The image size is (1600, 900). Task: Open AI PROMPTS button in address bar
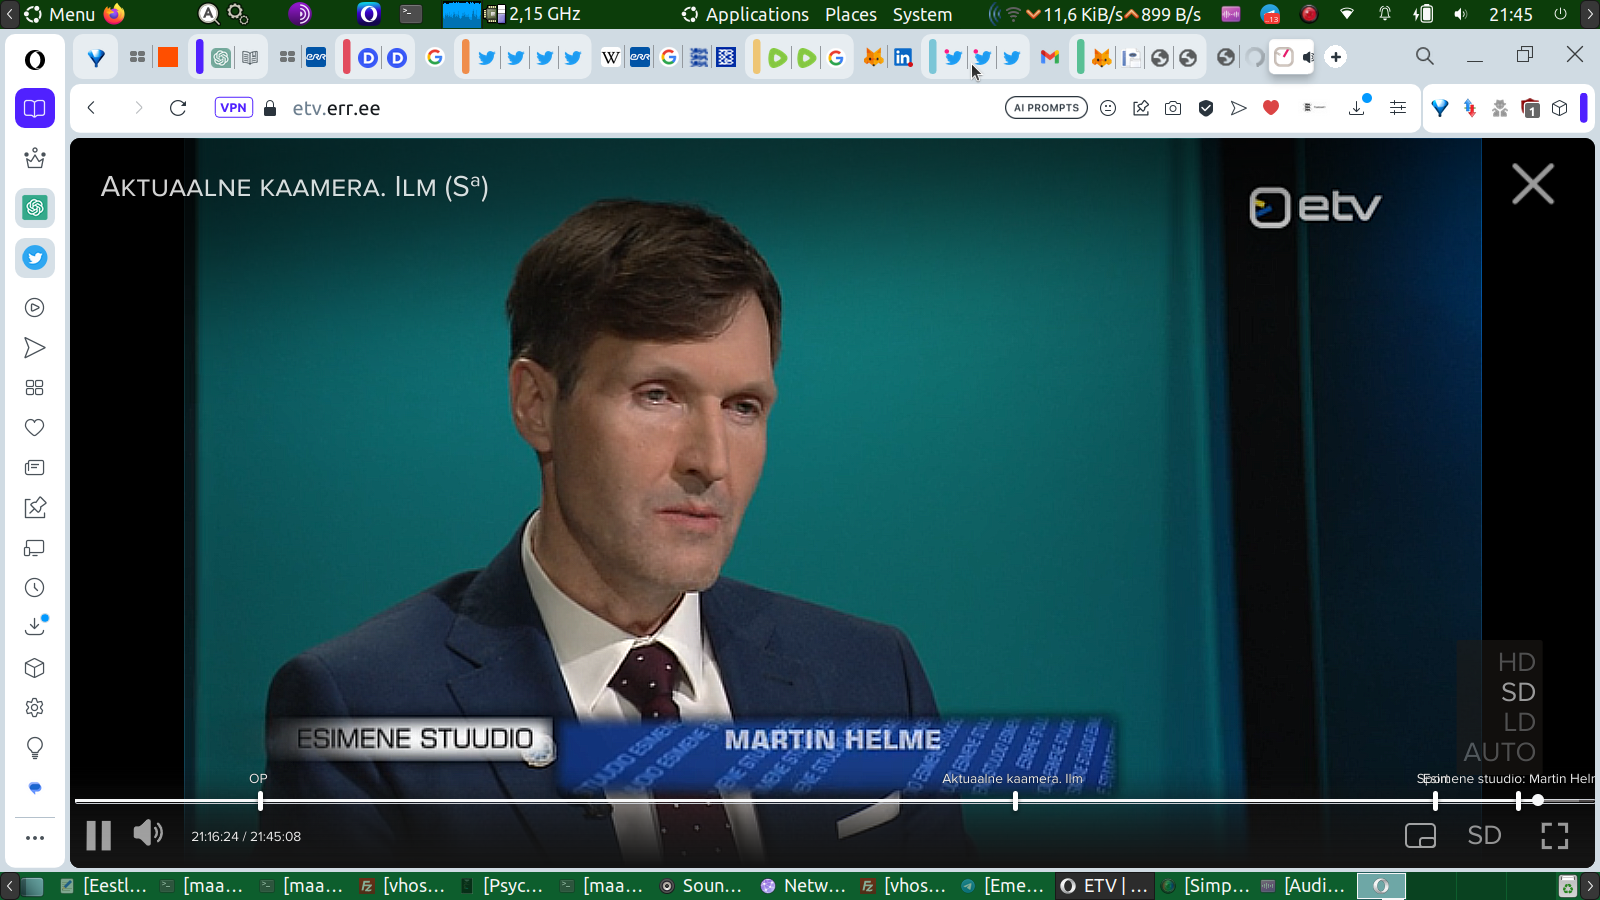(1046, 108)
